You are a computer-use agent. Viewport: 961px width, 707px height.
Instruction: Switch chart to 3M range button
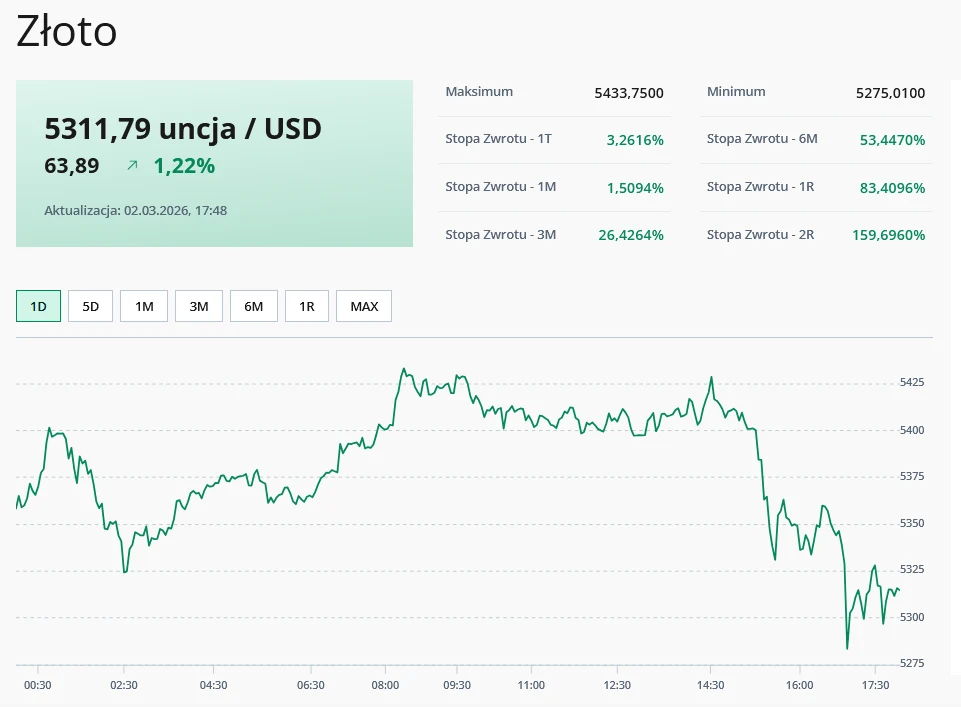199,306
